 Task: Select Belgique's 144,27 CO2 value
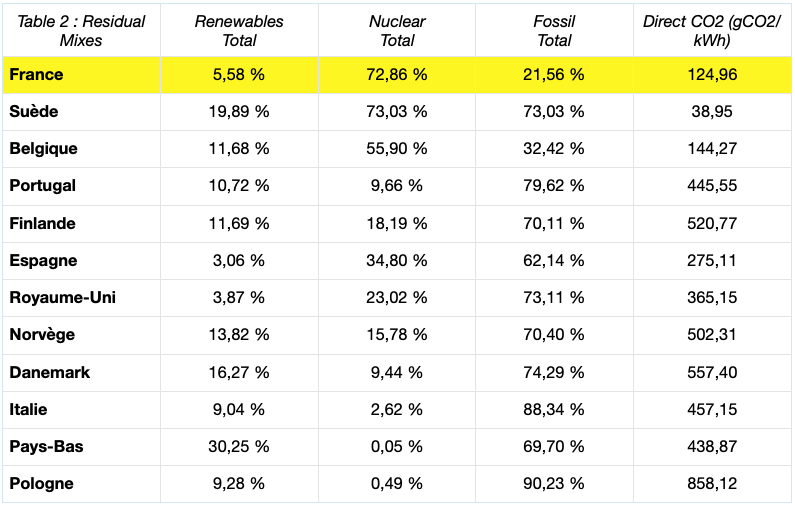click(x=712, y=149)
